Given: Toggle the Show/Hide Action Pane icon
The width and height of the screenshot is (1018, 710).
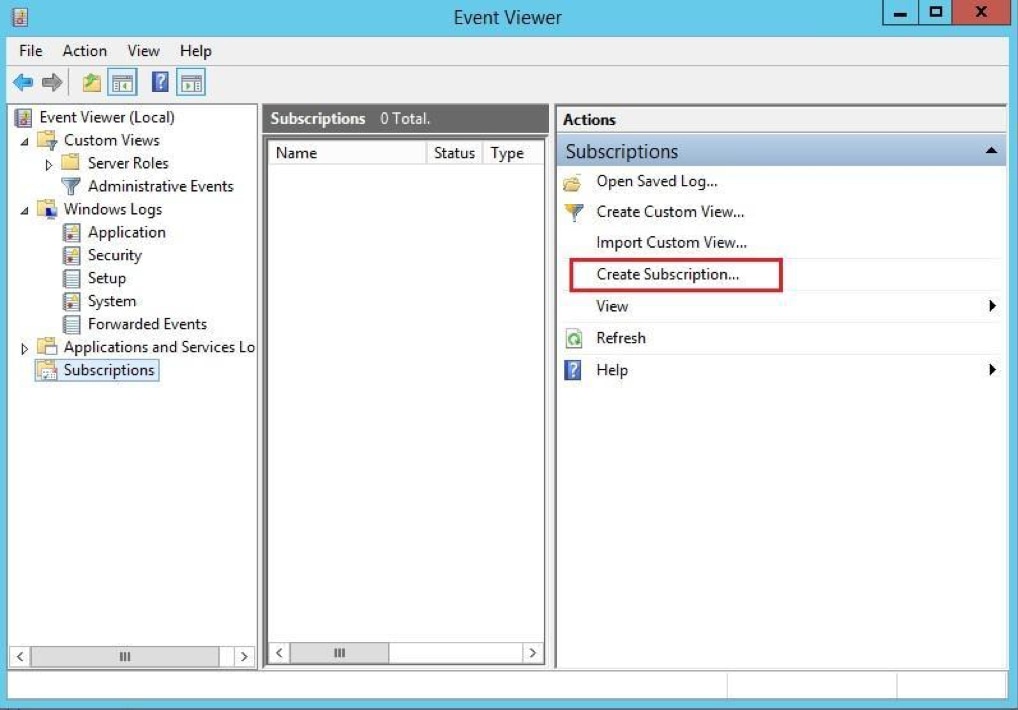Looking at the screenshot, I should 191,83.
